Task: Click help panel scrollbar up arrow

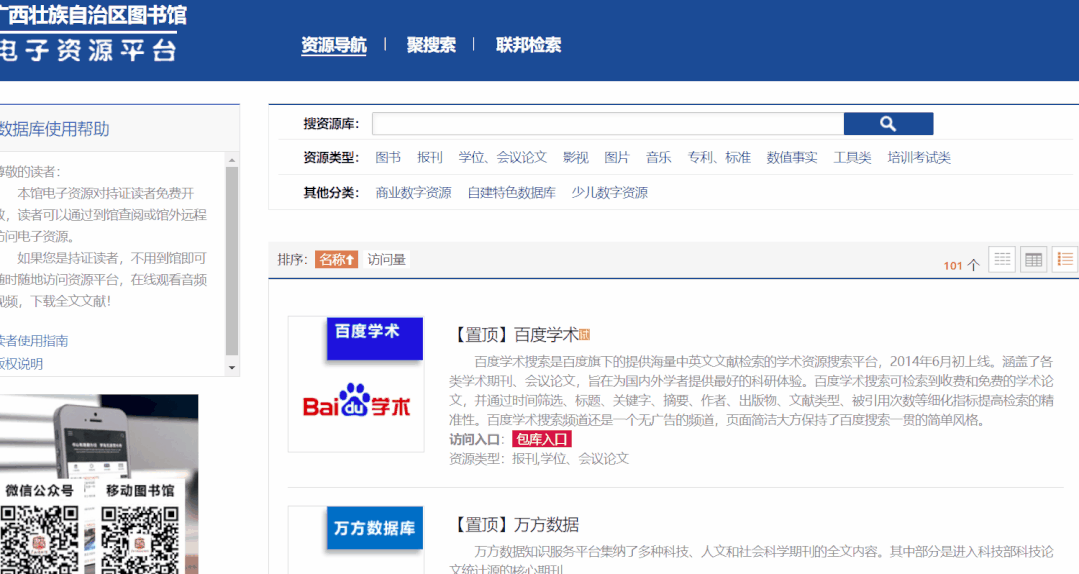Action: point(232,160)
